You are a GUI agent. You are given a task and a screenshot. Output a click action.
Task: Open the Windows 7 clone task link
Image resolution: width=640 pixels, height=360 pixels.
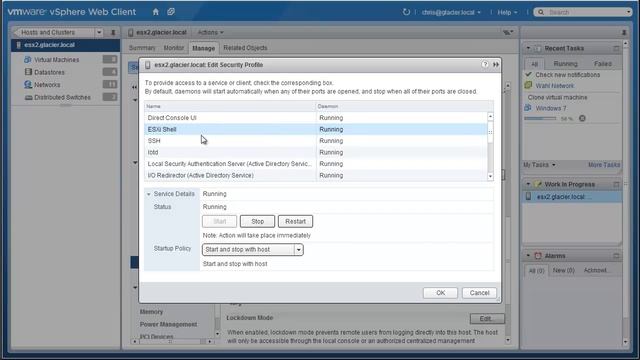click(551, 108)
